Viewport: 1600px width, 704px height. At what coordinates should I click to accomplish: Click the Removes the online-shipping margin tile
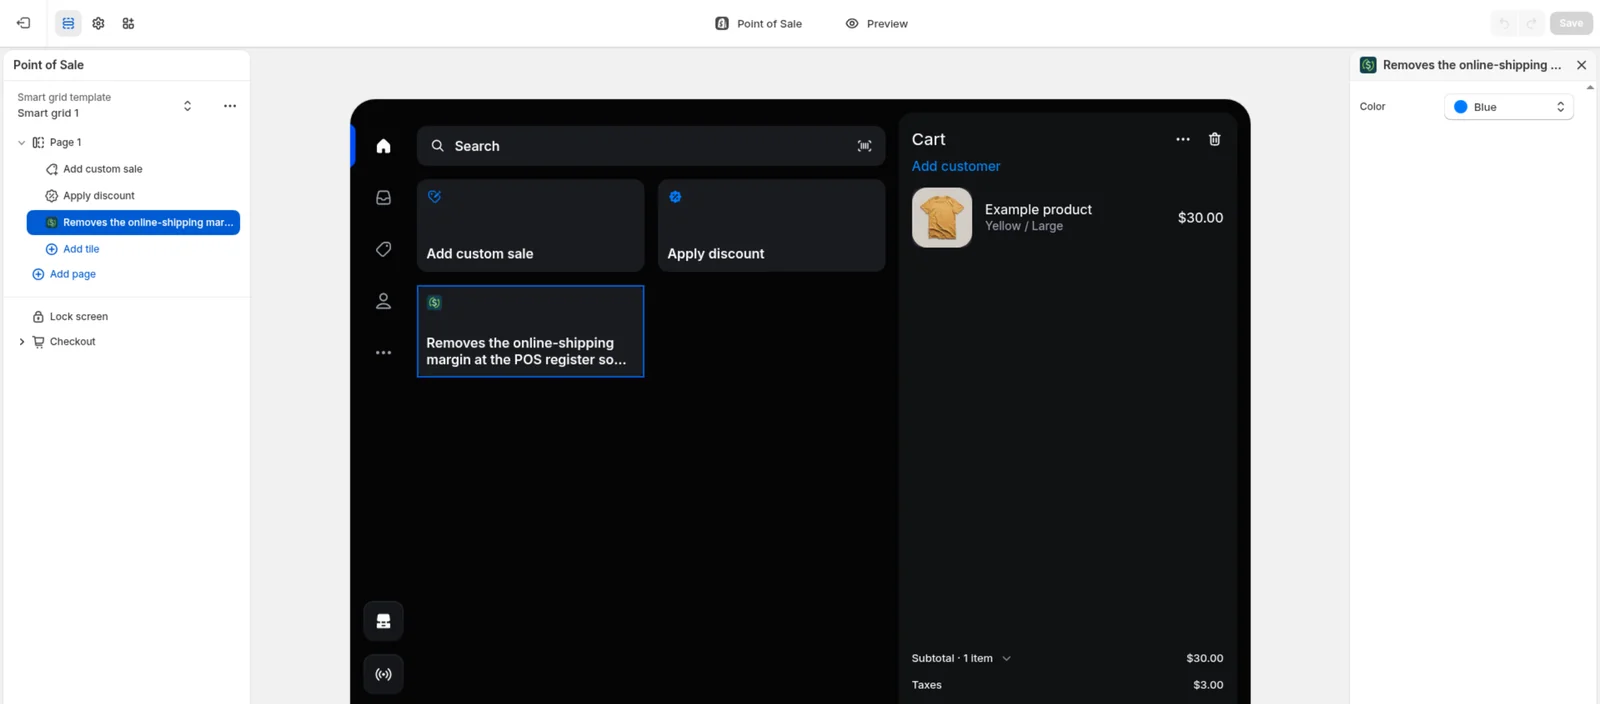coord(530,331)
